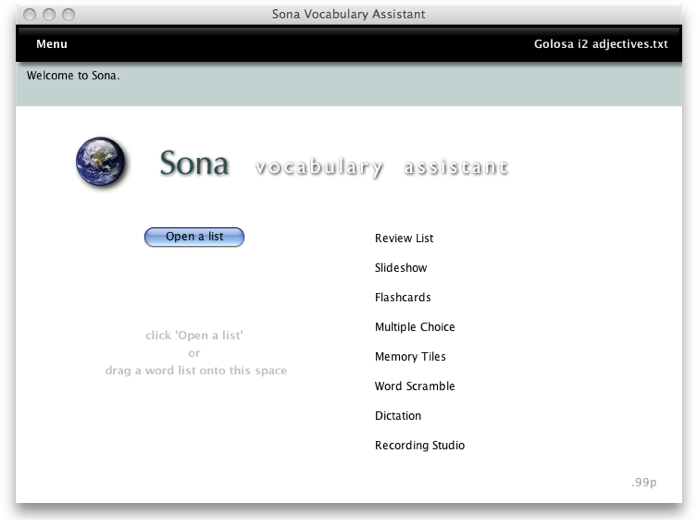The width and height of the screenshot is (700, 520).
Task: Click the Golosa i2 adjectives.txt filename
Action: pos(601,44)
